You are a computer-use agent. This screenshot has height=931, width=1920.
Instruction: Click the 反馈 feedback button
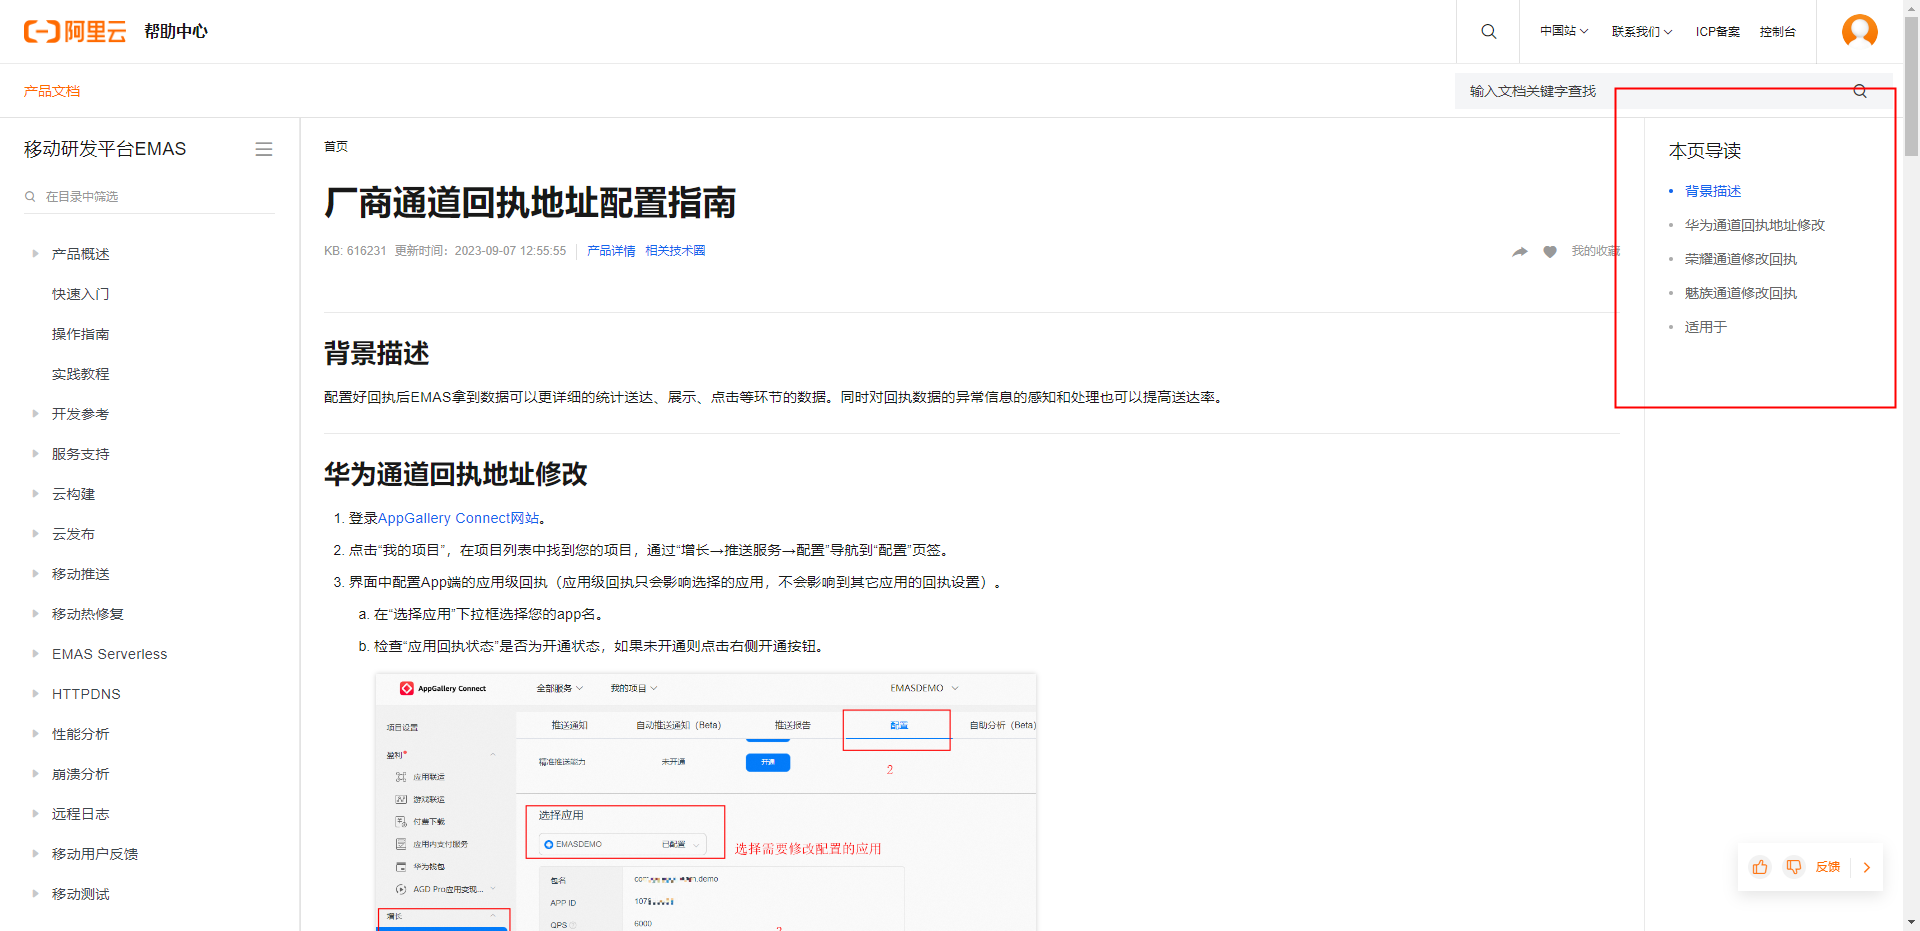(x=1828, y=867)
